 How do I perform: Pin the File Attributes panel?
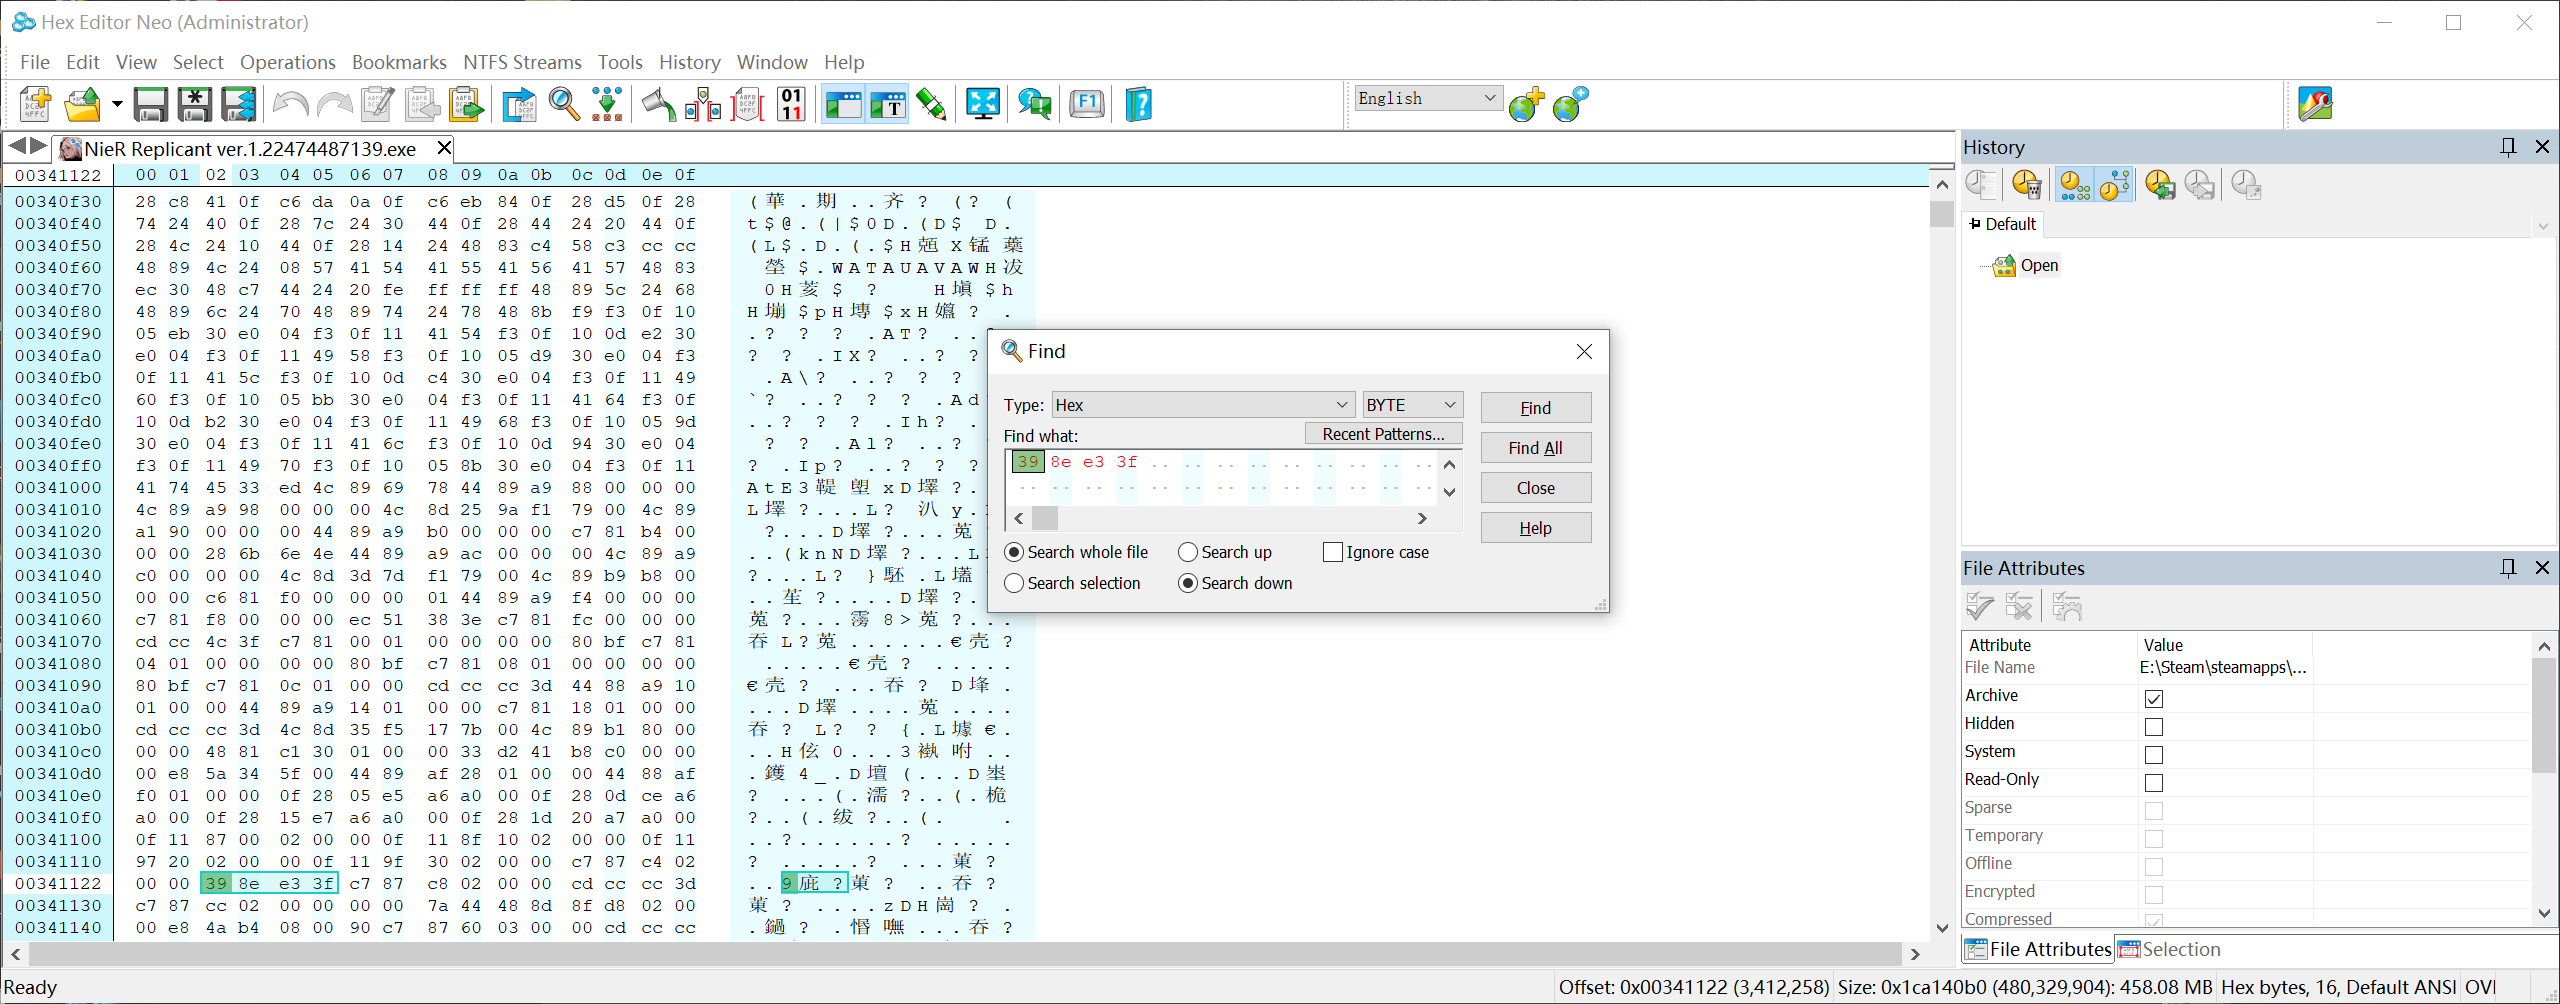coord(2508,568)
